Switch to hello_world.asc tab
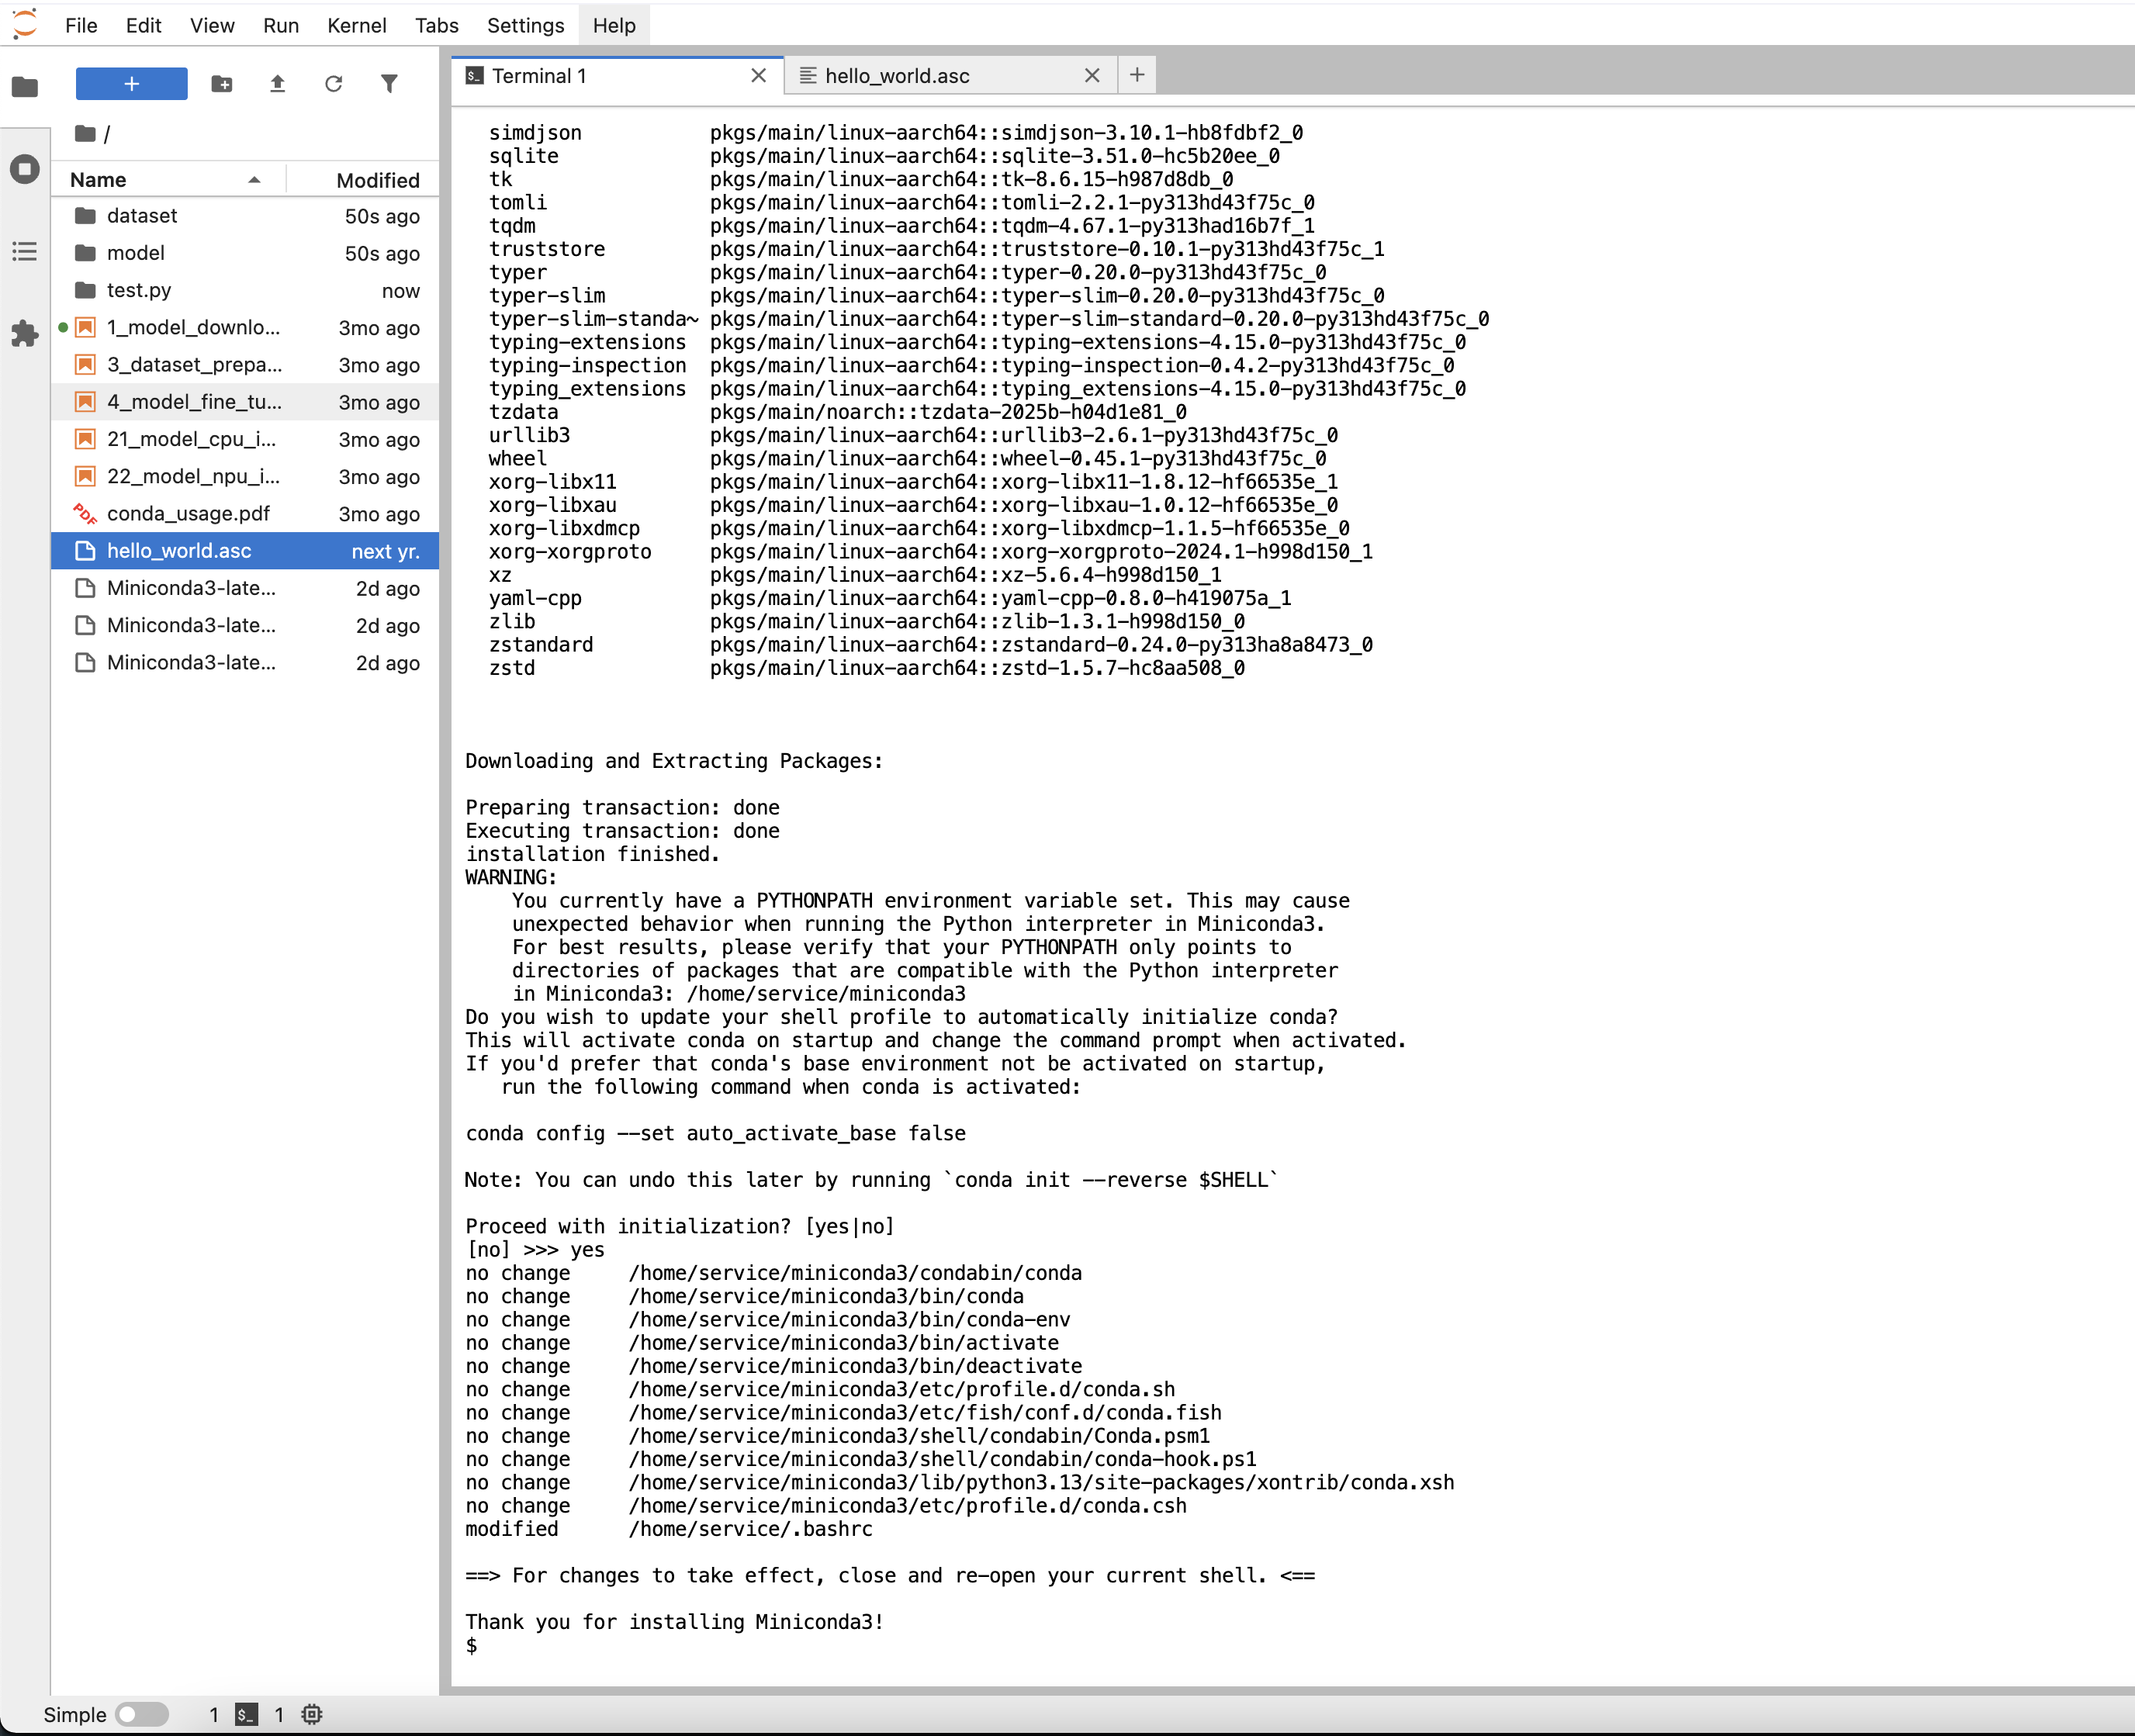 [897, 76]
